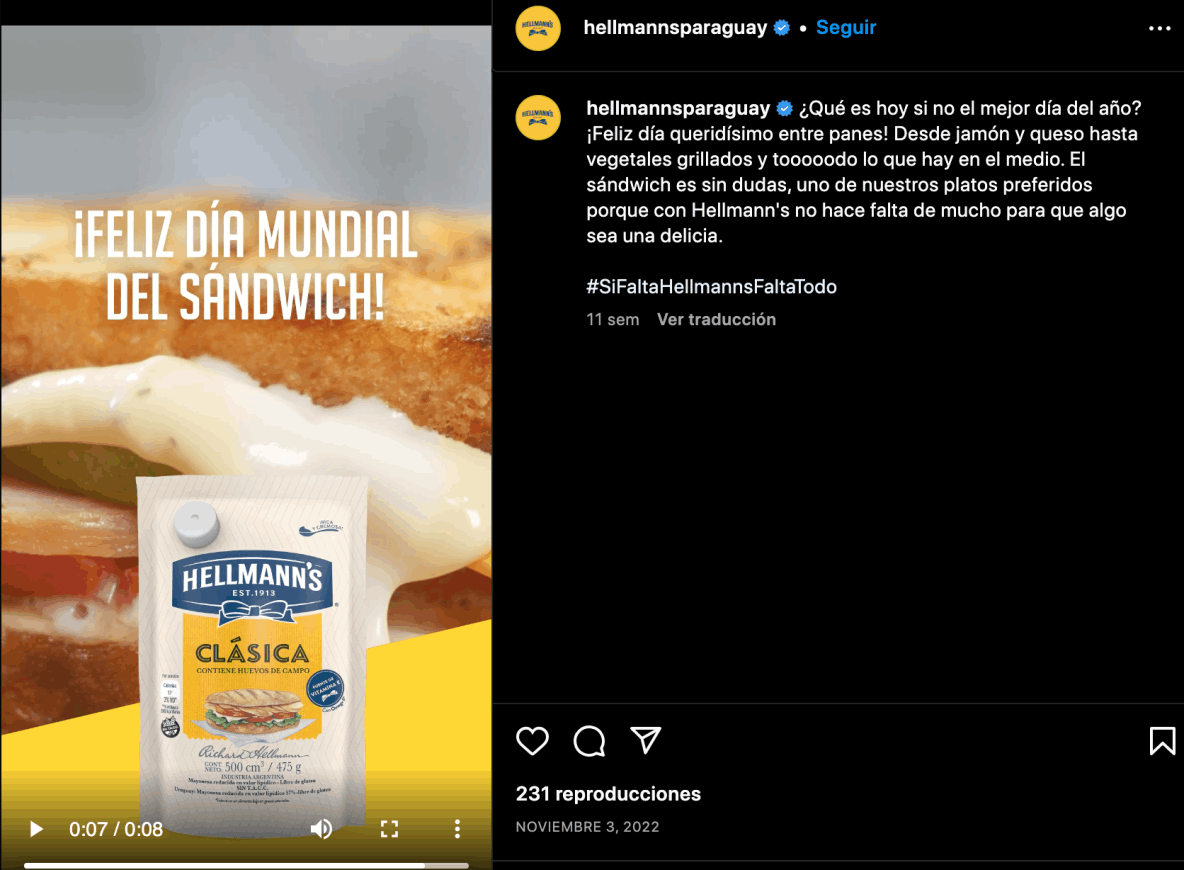Like the post with the heart icon

(532, 741)
